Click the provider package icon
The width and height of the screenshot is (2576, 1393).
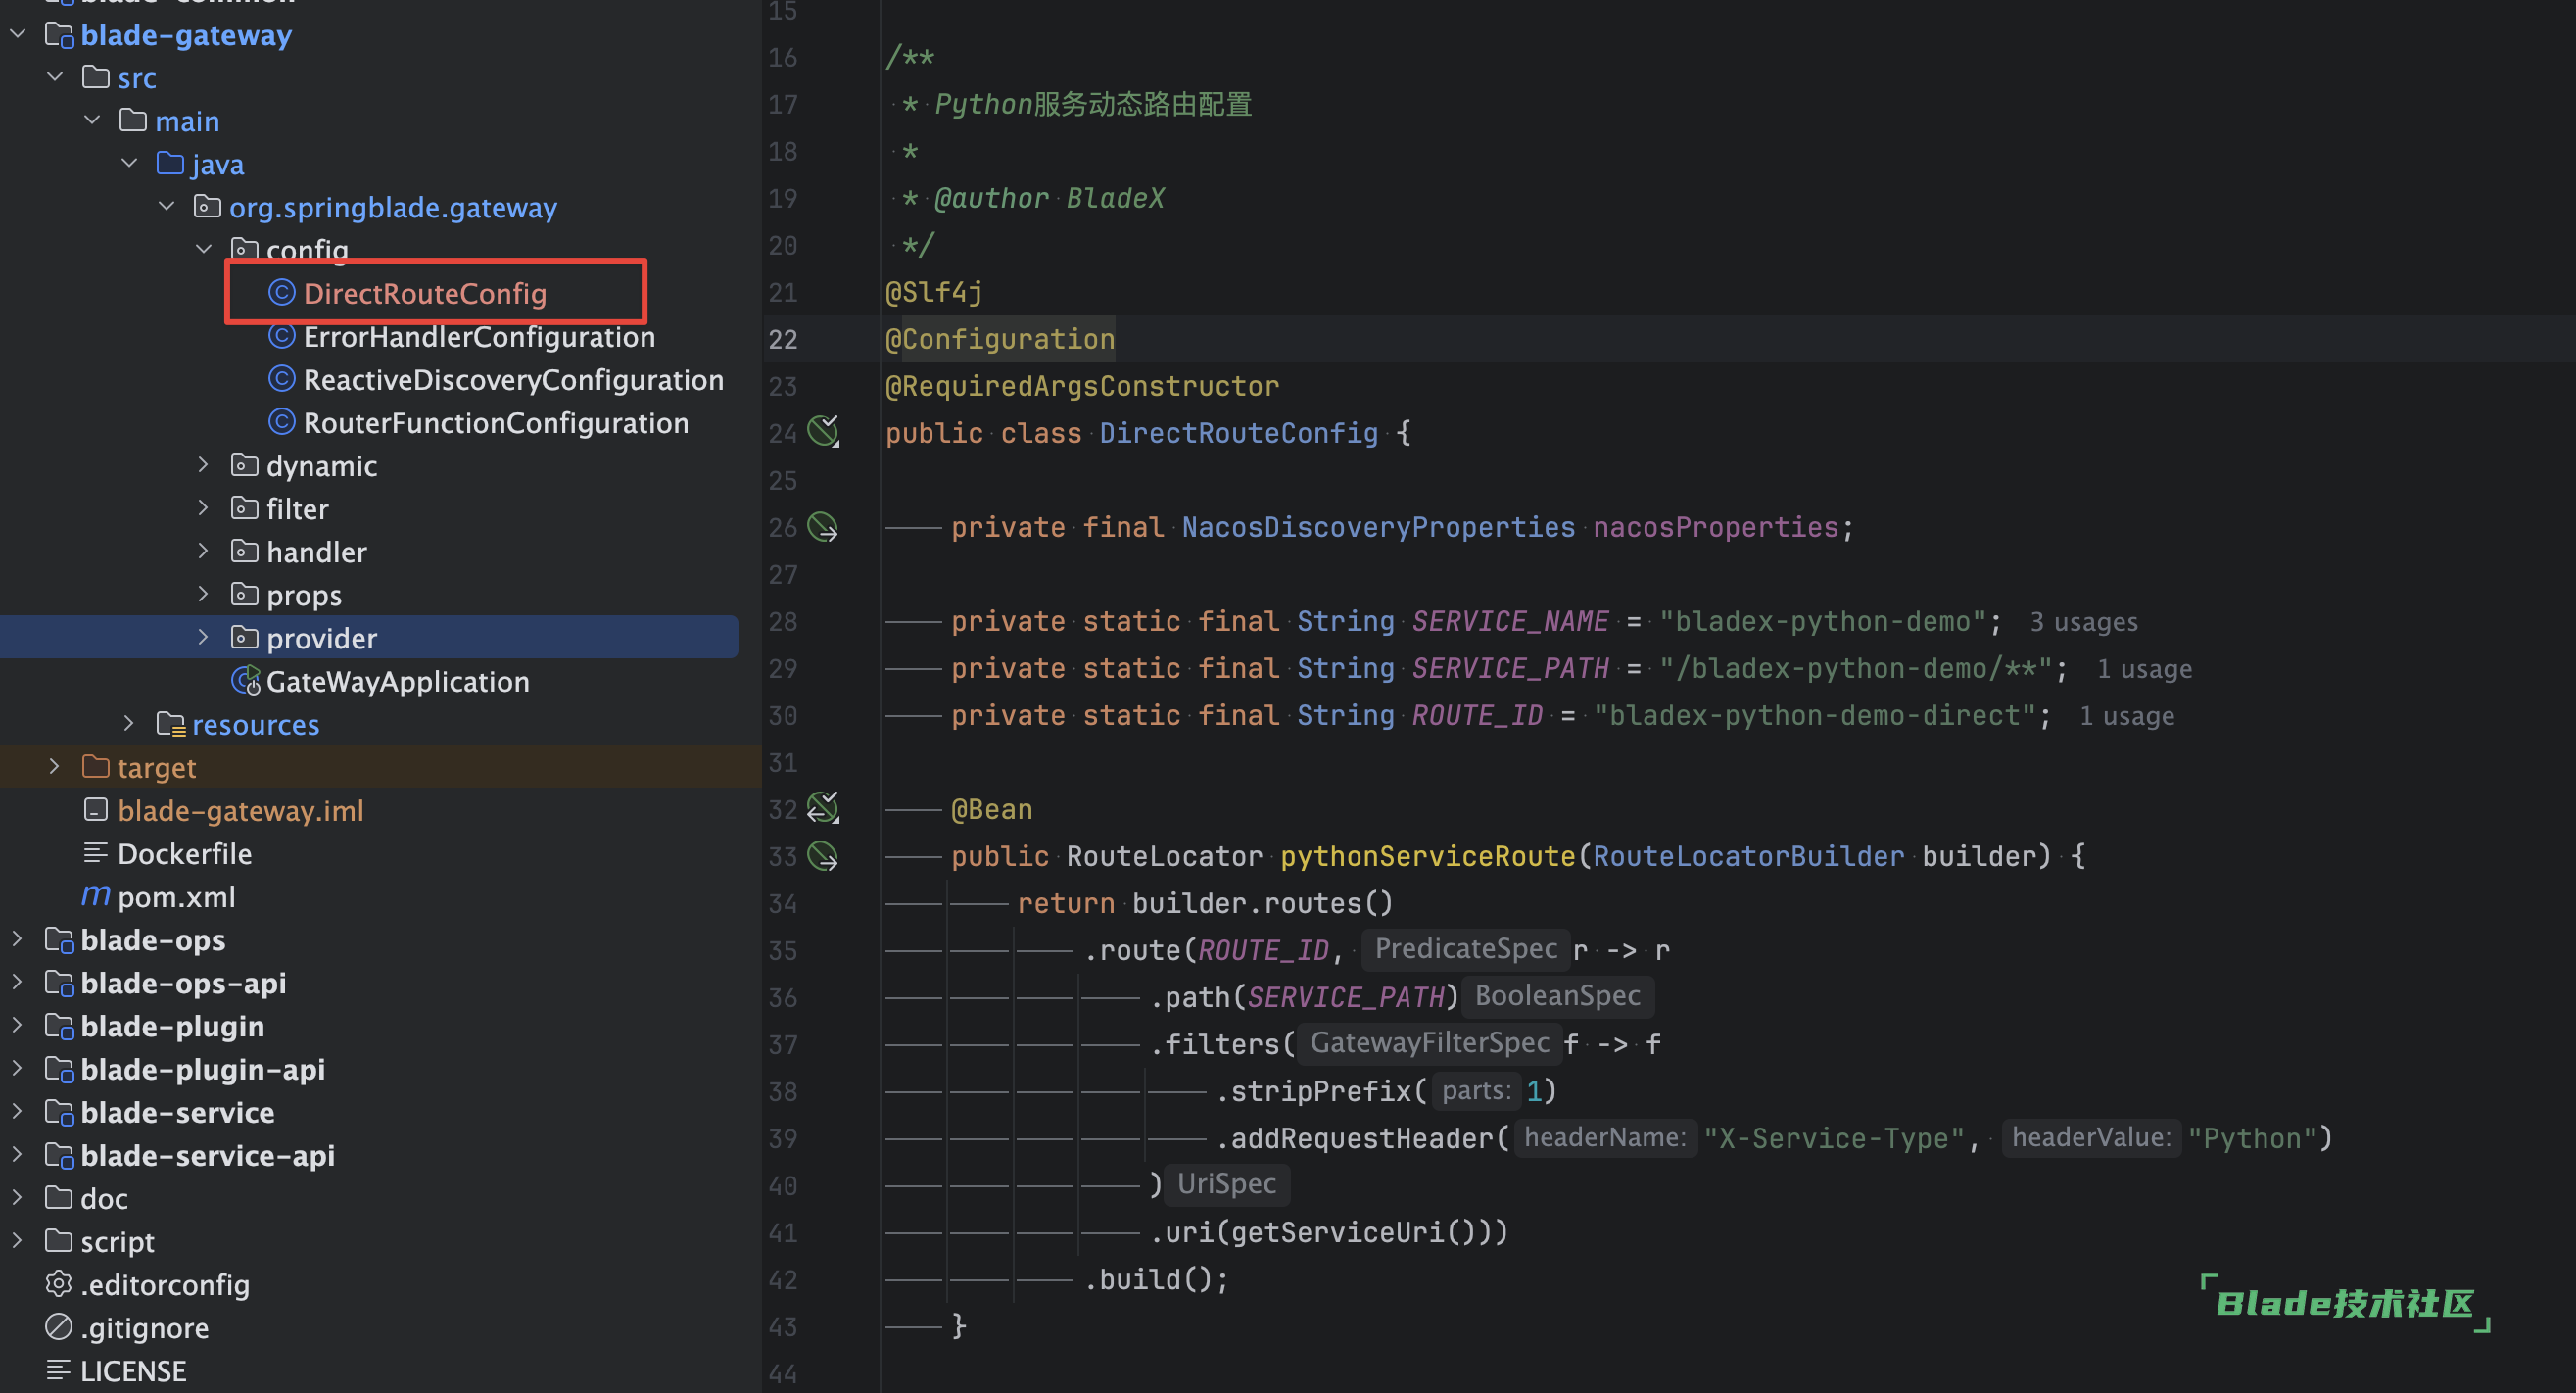[x=245, y=638]
